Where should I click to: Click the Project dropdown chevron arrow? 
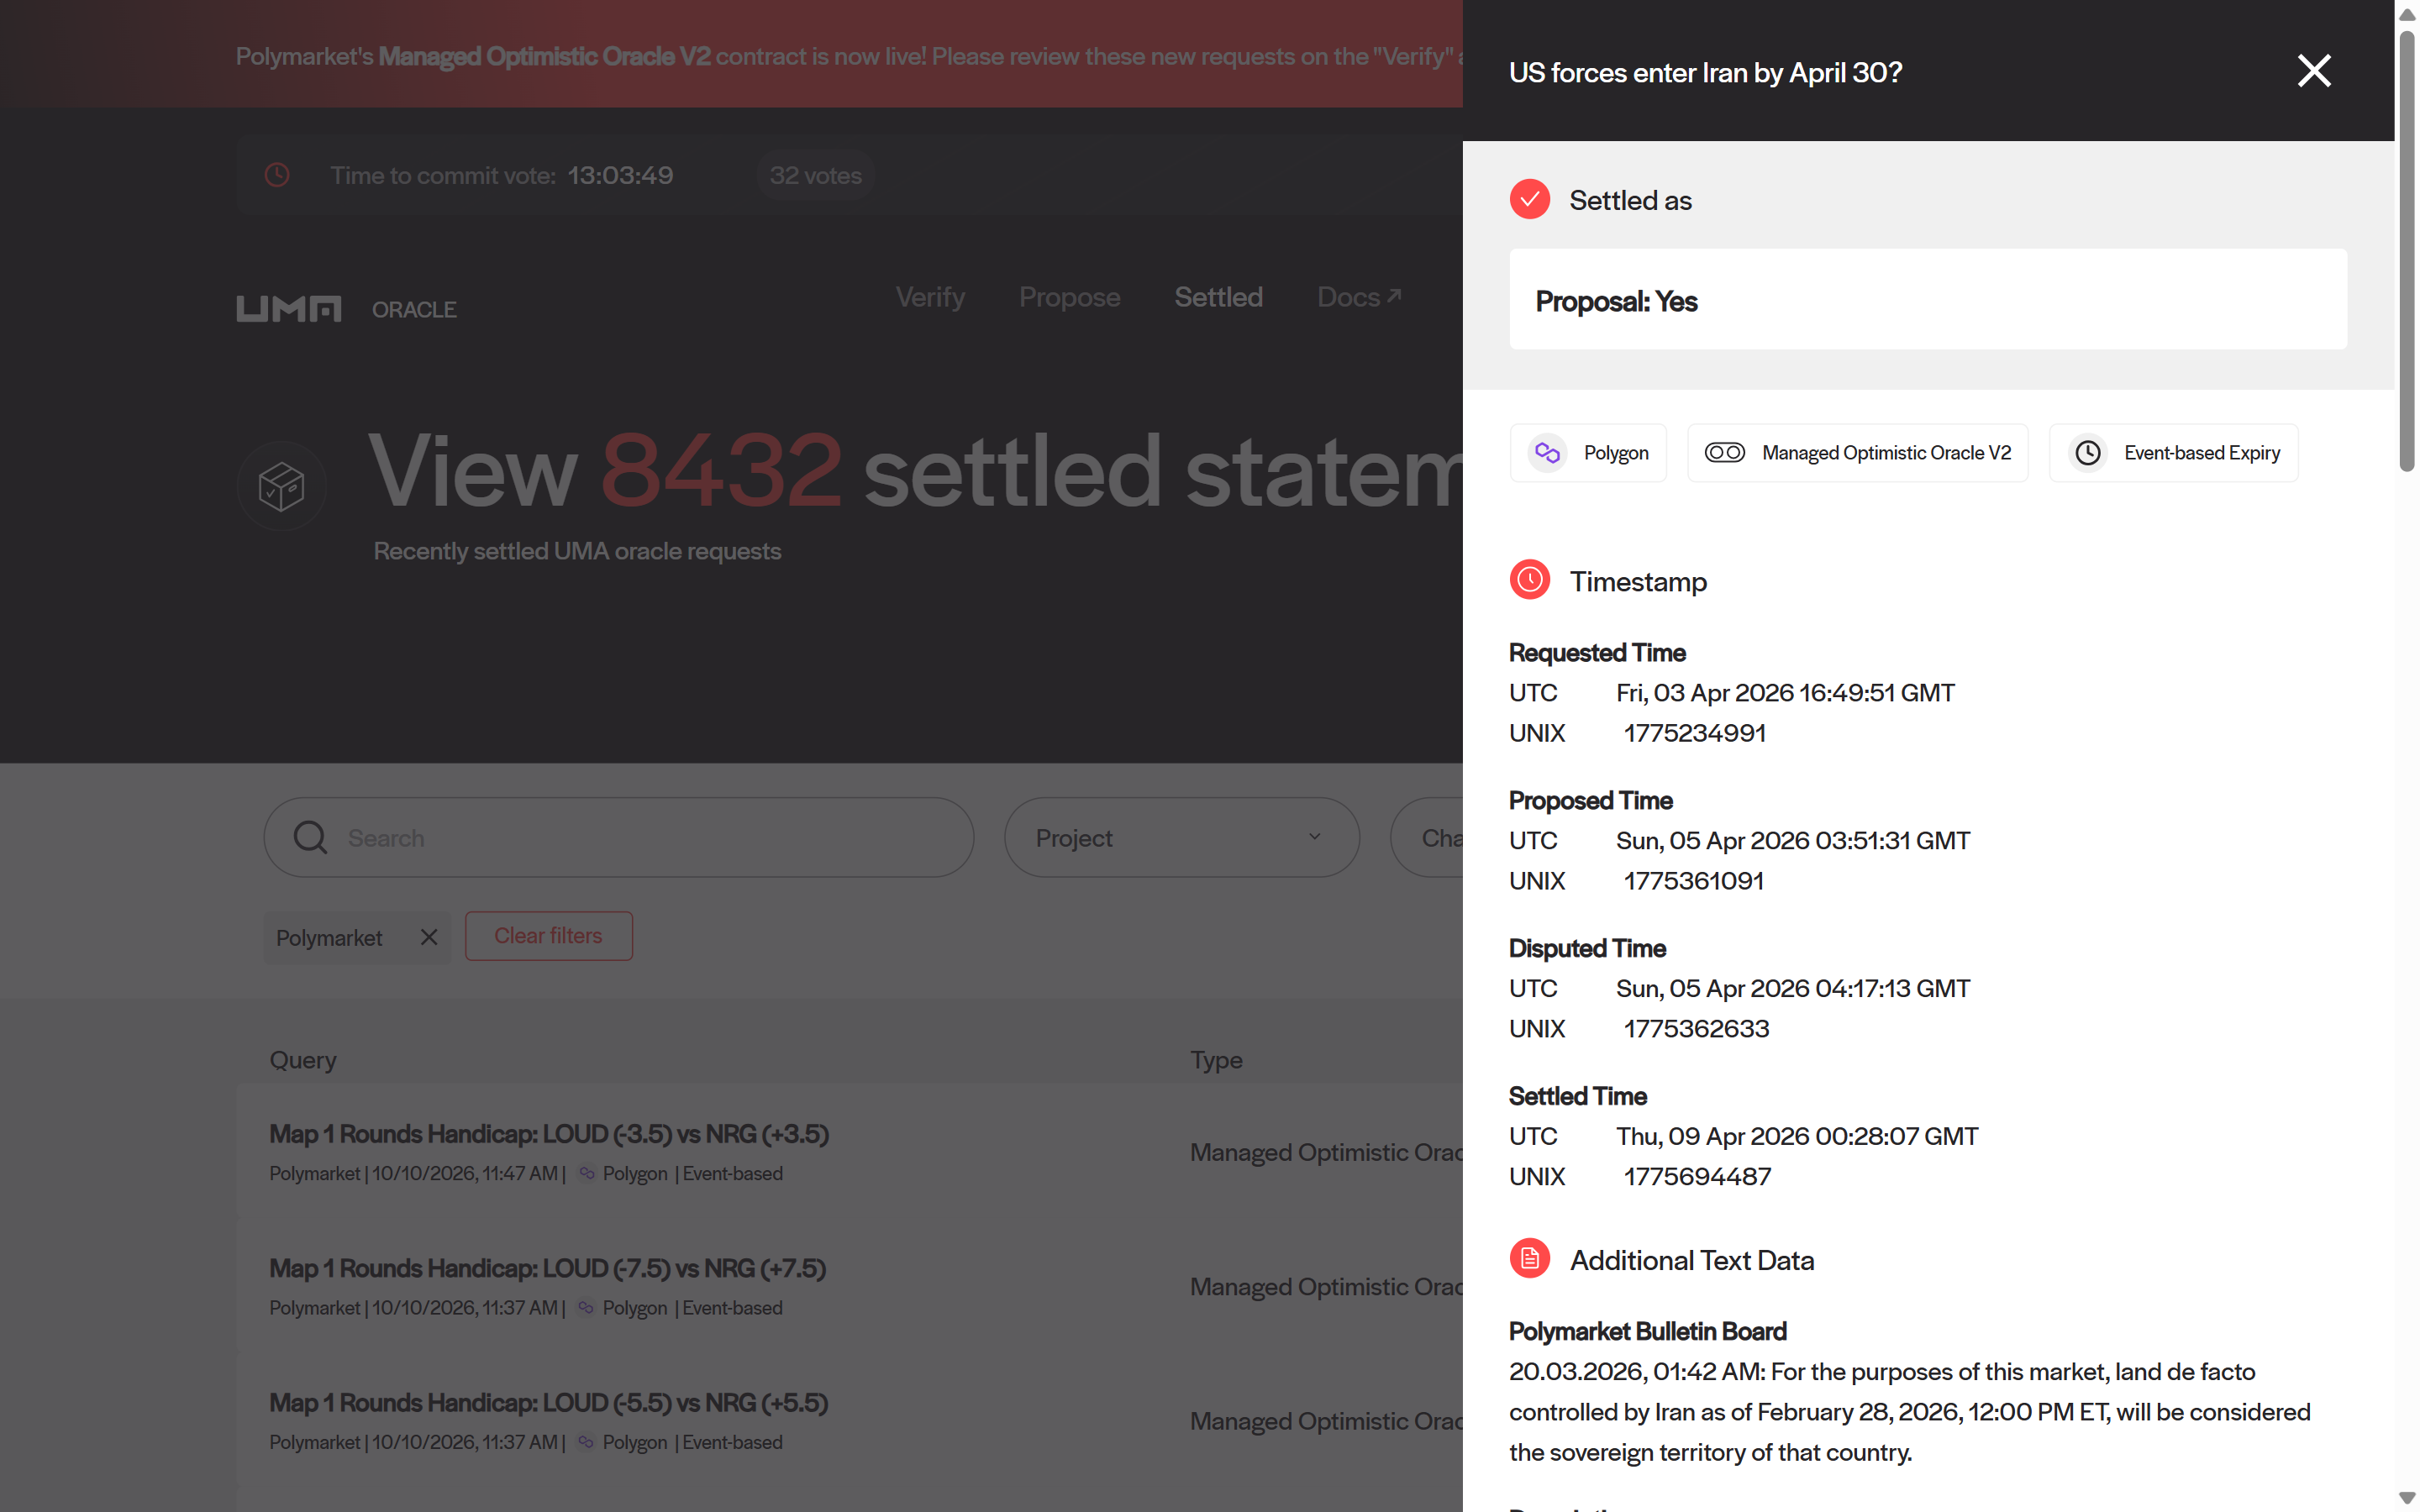tap(1314, 837)
